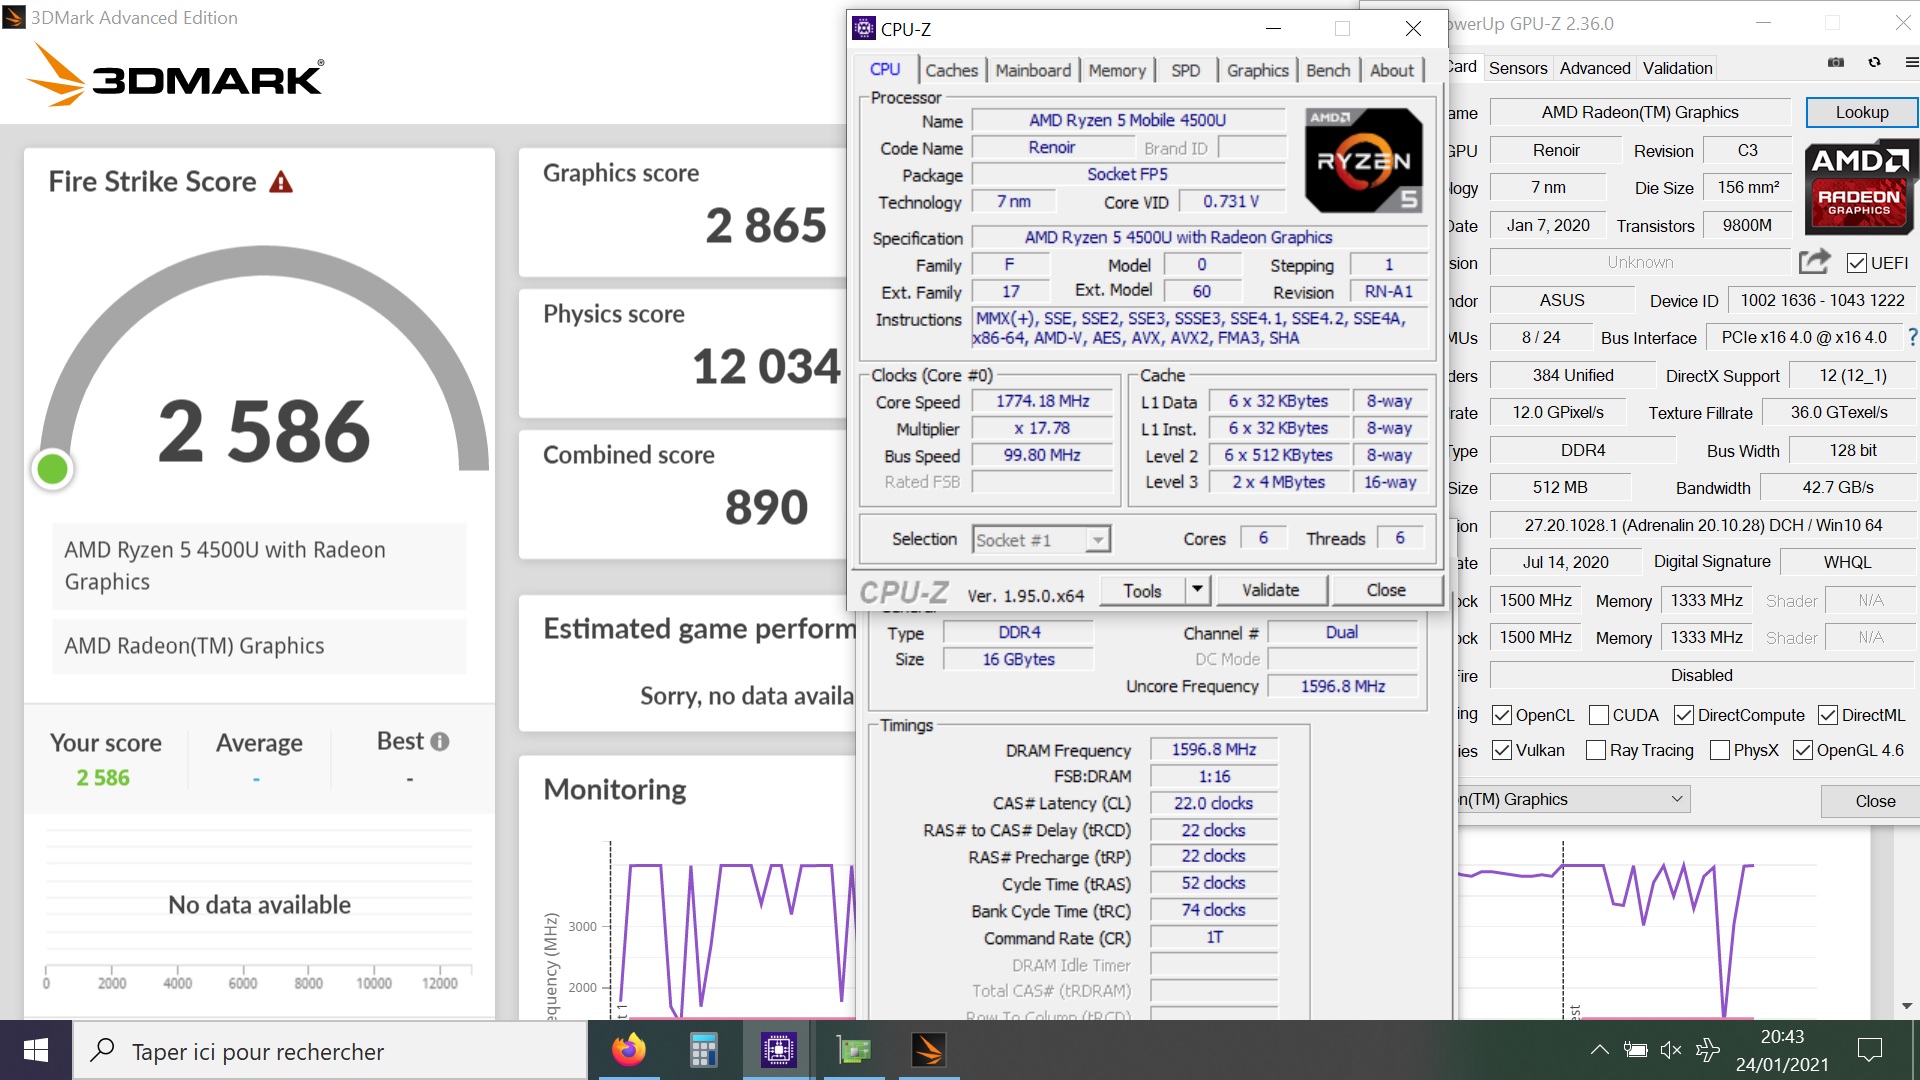This screenshot has width=1920, height=1080.
Task: Click the battery status tray icon
Action: click(x=1636, y=1050)
